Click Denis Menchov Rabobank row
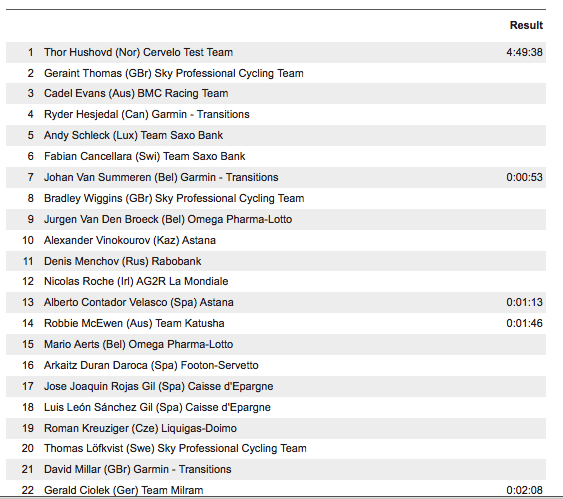Image resolution: width=563 pixels, height=499 pixels. pos(276,261)
